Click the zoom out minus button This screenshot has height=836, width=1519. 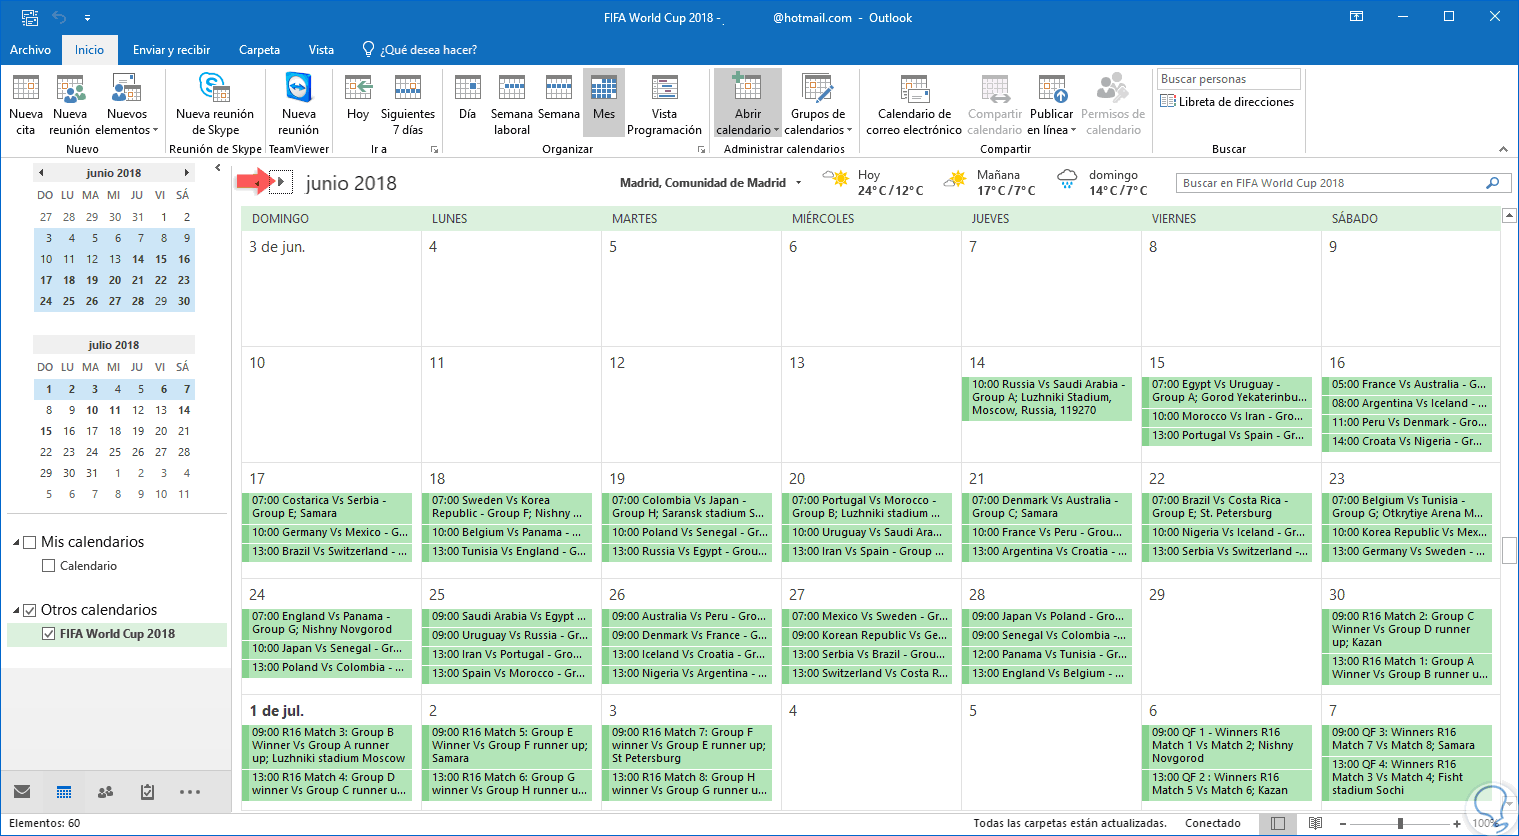1343,823
